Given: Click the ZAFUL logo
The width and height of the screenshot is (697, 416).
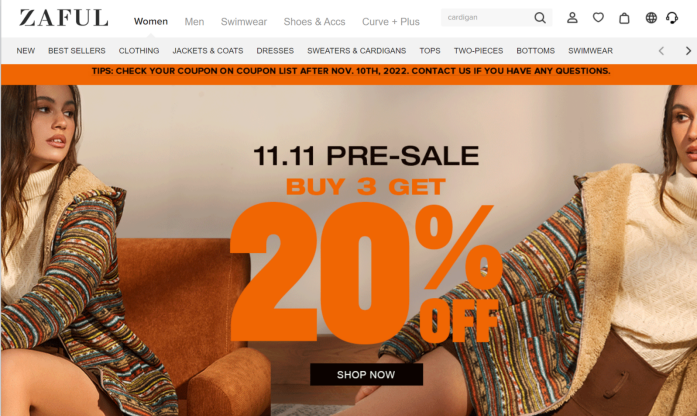Looking at the screenshot, I should (64, 18).
